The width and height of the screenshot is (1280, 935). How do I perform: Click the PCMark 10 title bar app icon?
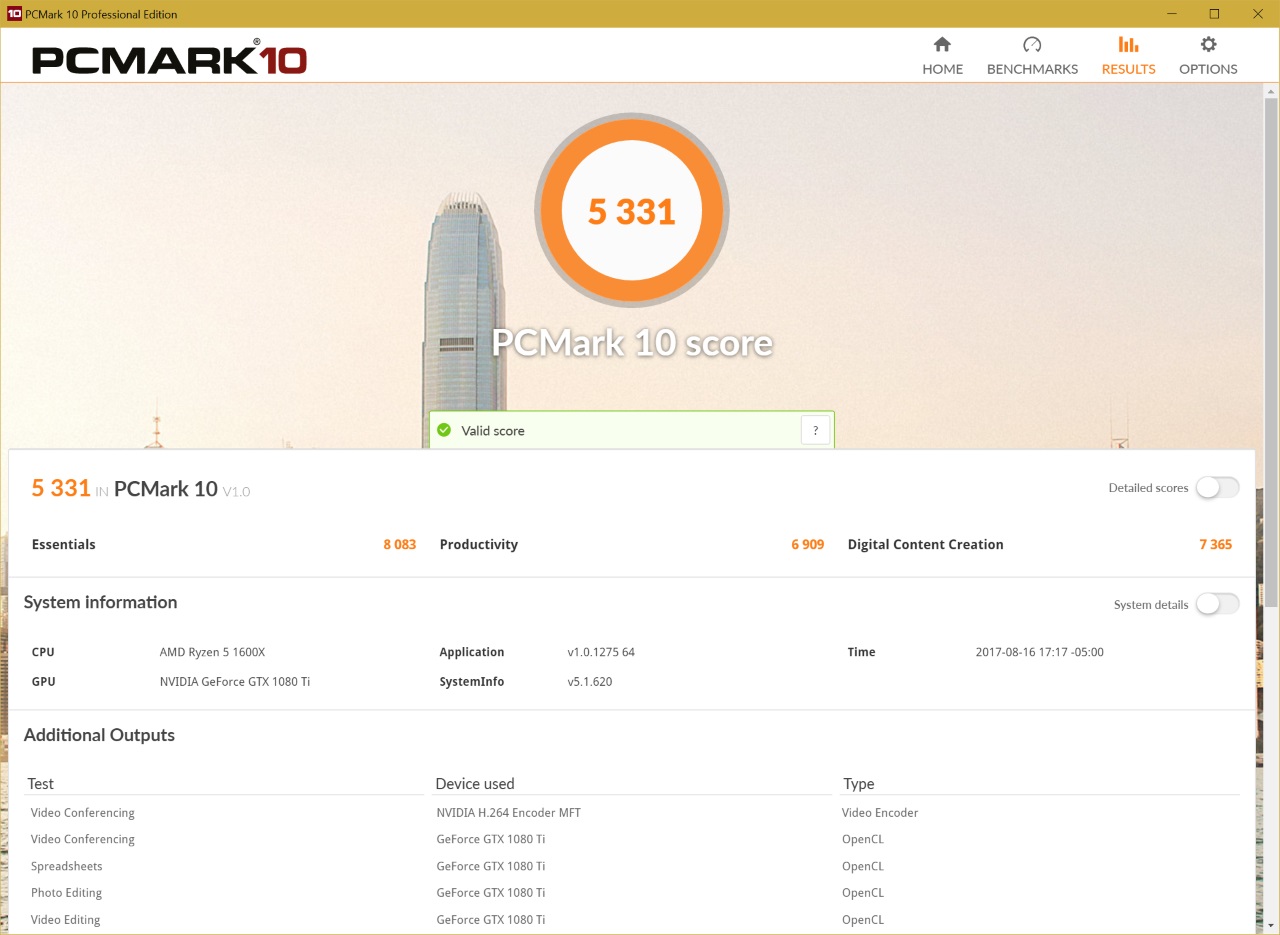14,14
